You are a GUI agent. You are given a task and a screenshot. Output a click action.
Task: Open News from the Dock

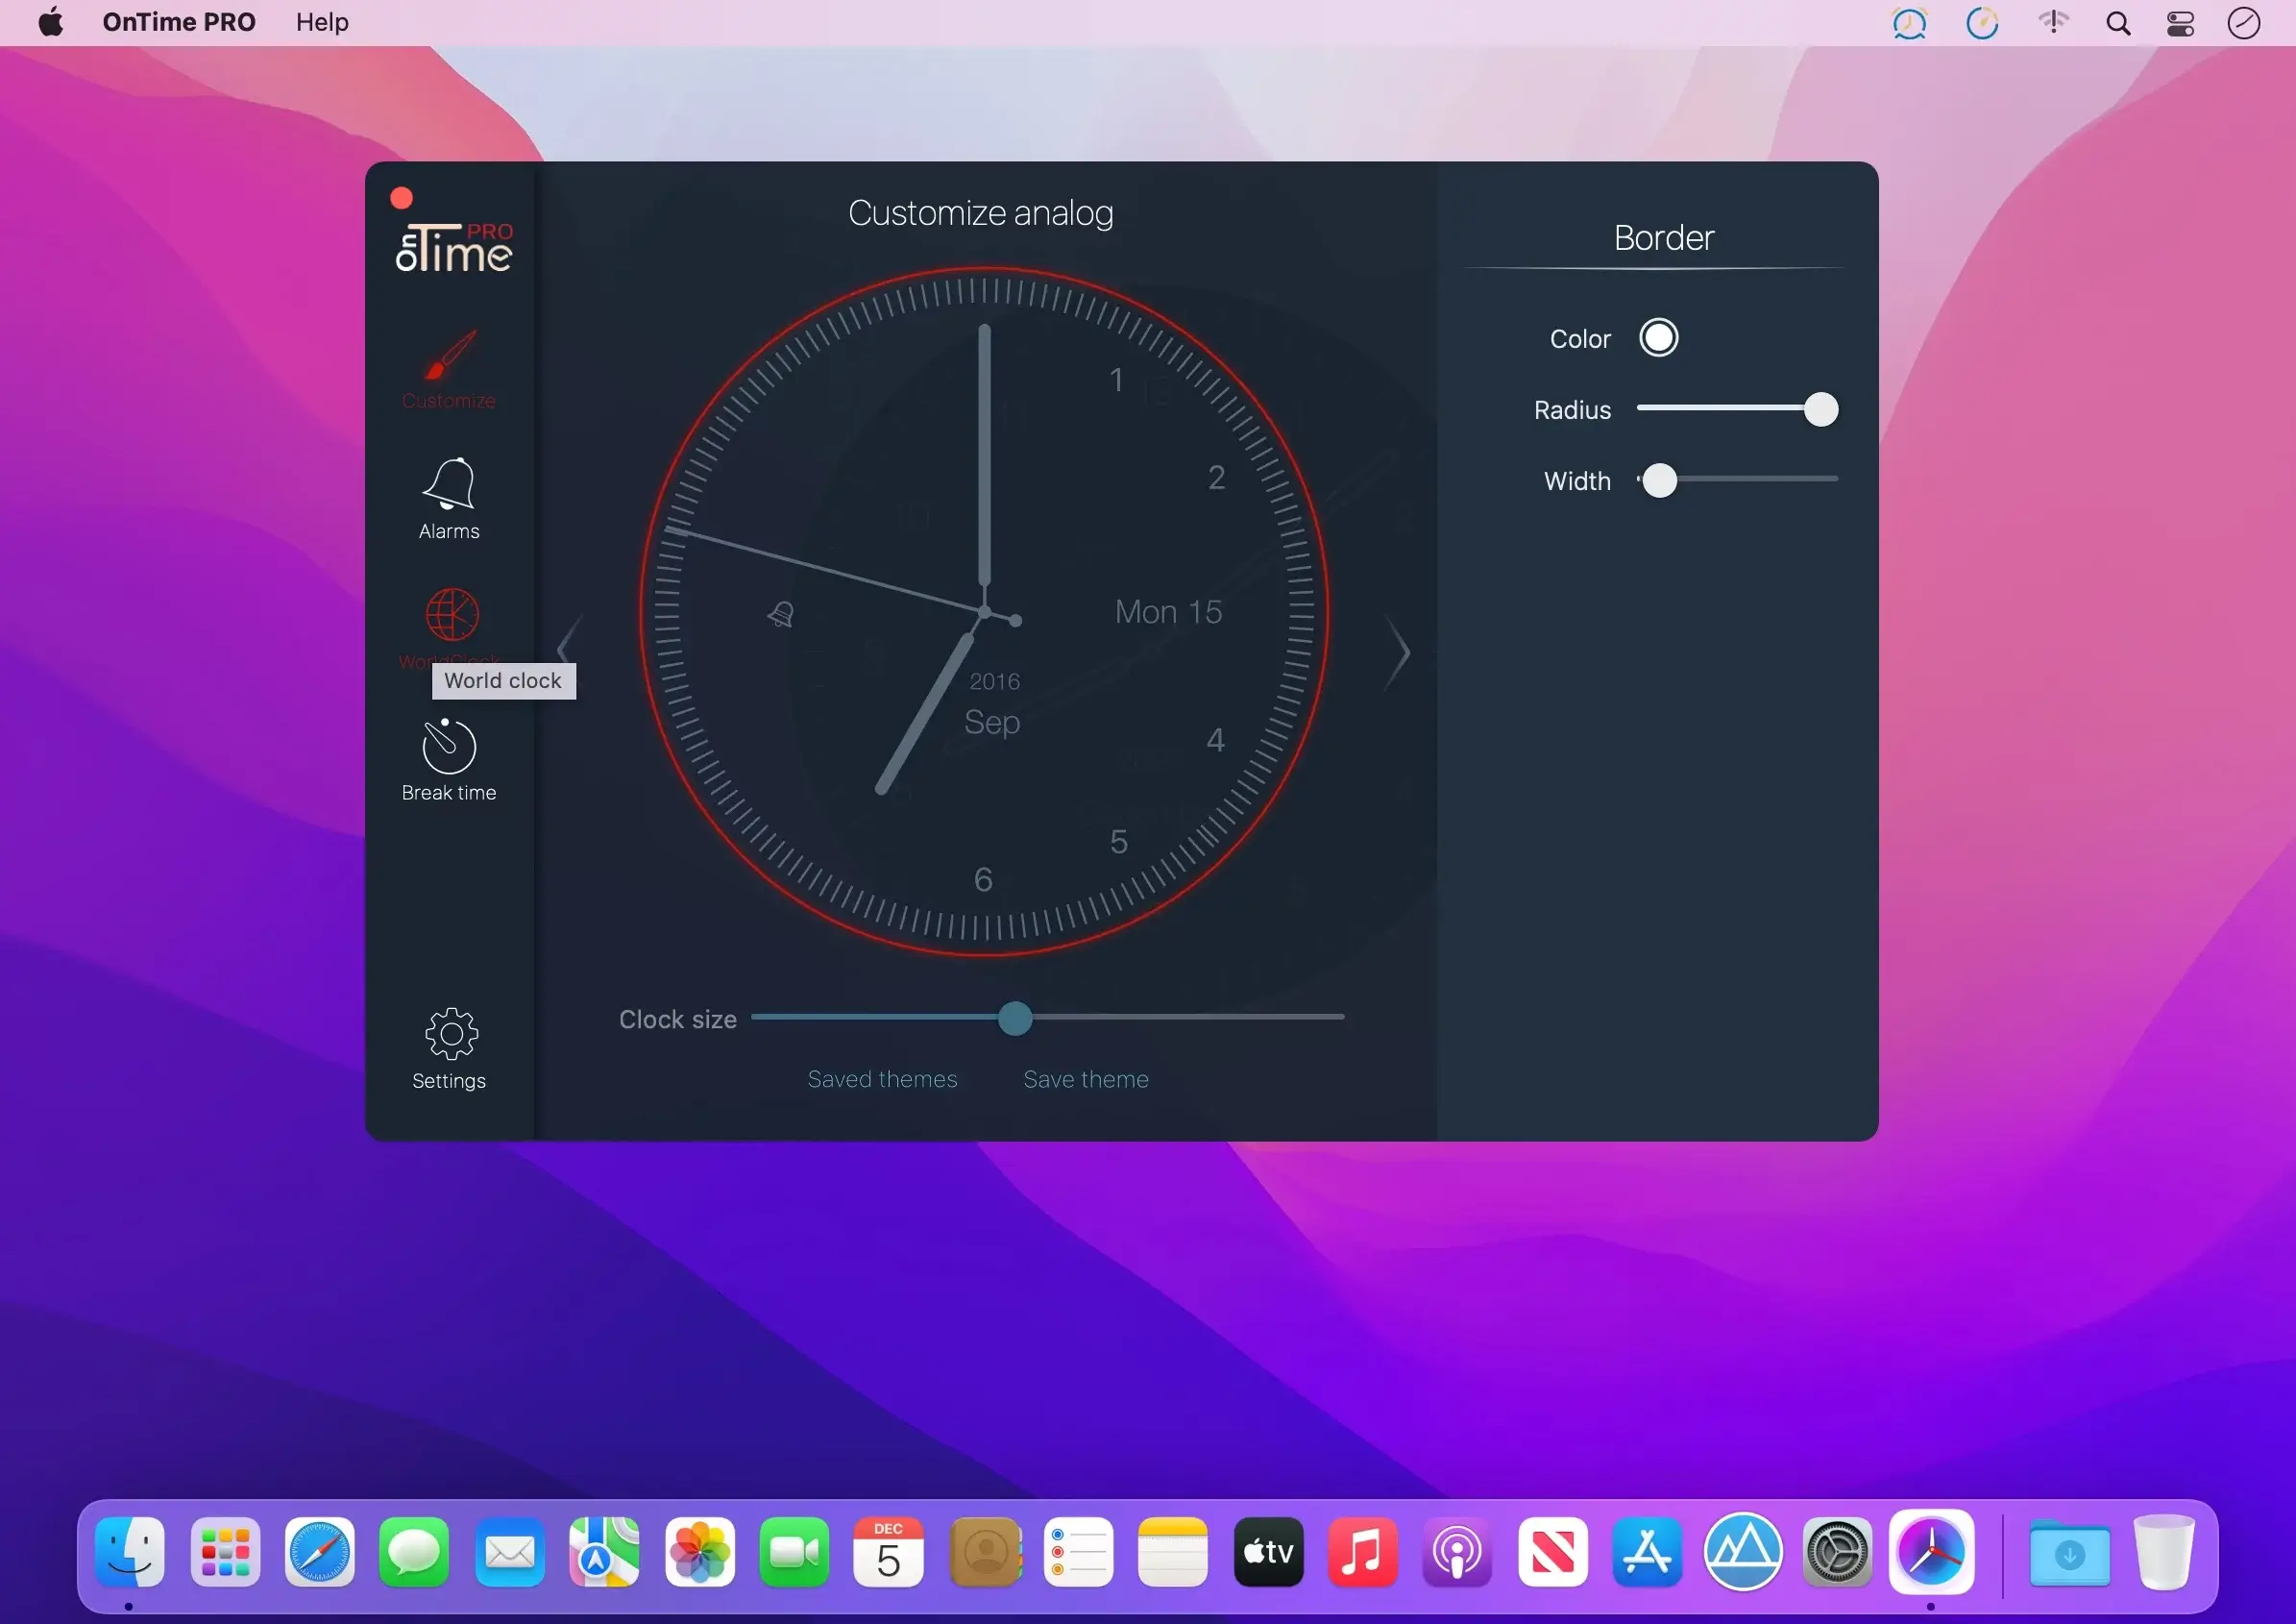pyautogui.click(x=1552, y=1552)
